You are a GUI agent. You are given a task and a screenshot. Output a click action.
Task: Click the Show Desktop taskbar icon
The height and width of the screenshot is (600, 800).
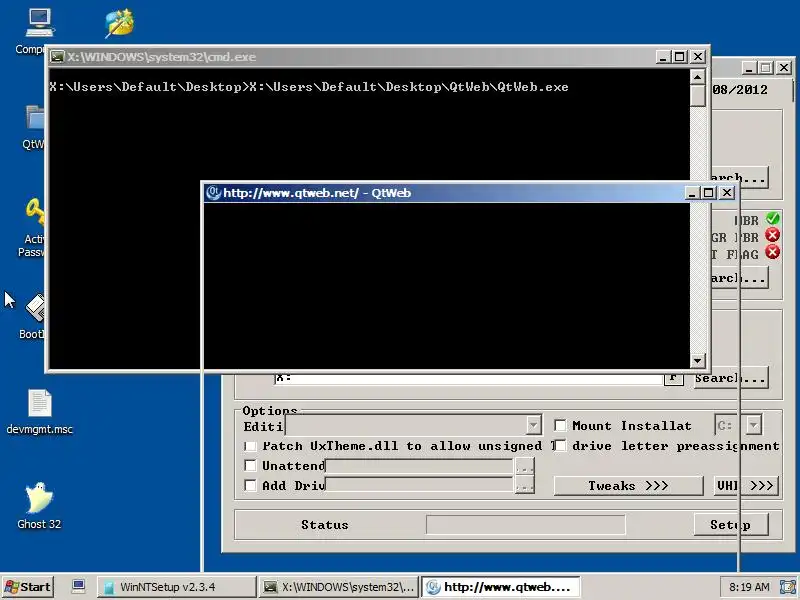coord(79,586)
